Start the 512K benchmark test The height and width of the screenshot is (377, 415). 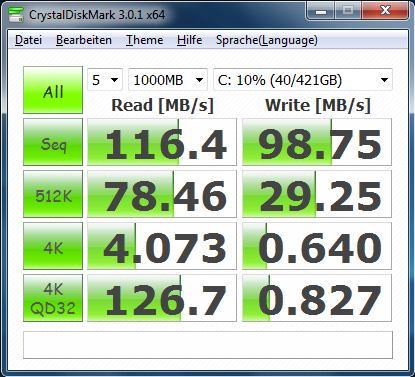[x=53, y=194]
